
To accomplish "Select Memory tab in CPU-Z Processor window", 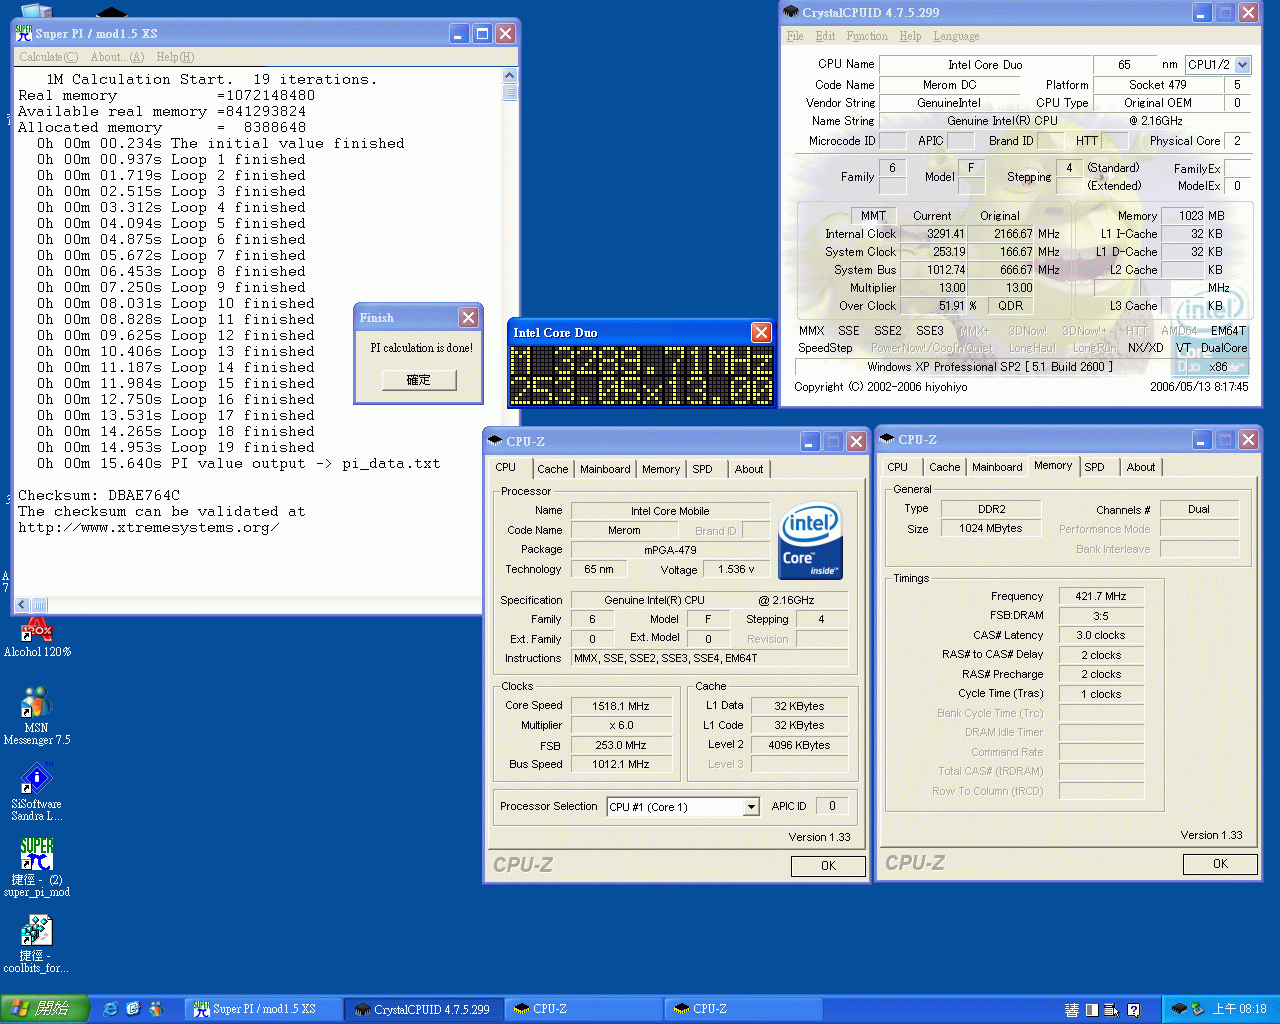I will [x=661, y=469].
